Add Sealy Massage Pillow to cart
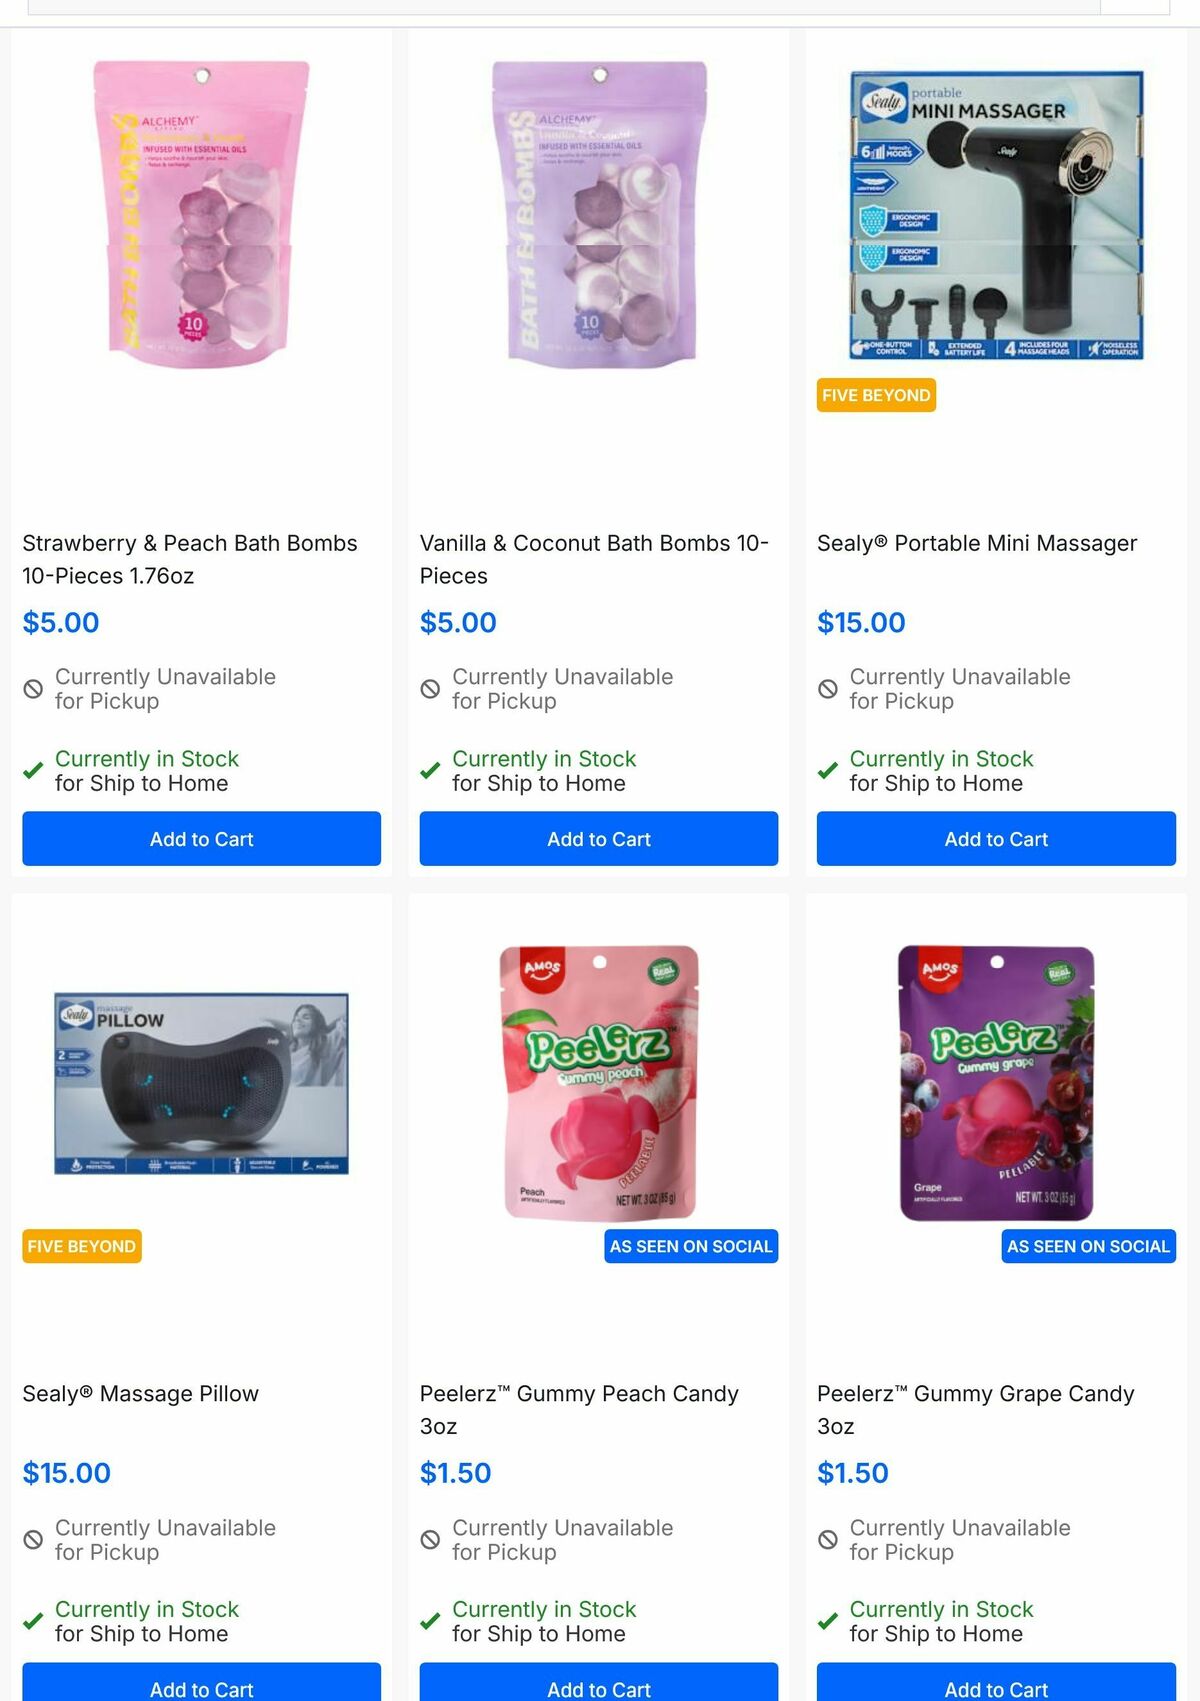This screenshot has height=1701, width=1200. (x=201, y=1688)
